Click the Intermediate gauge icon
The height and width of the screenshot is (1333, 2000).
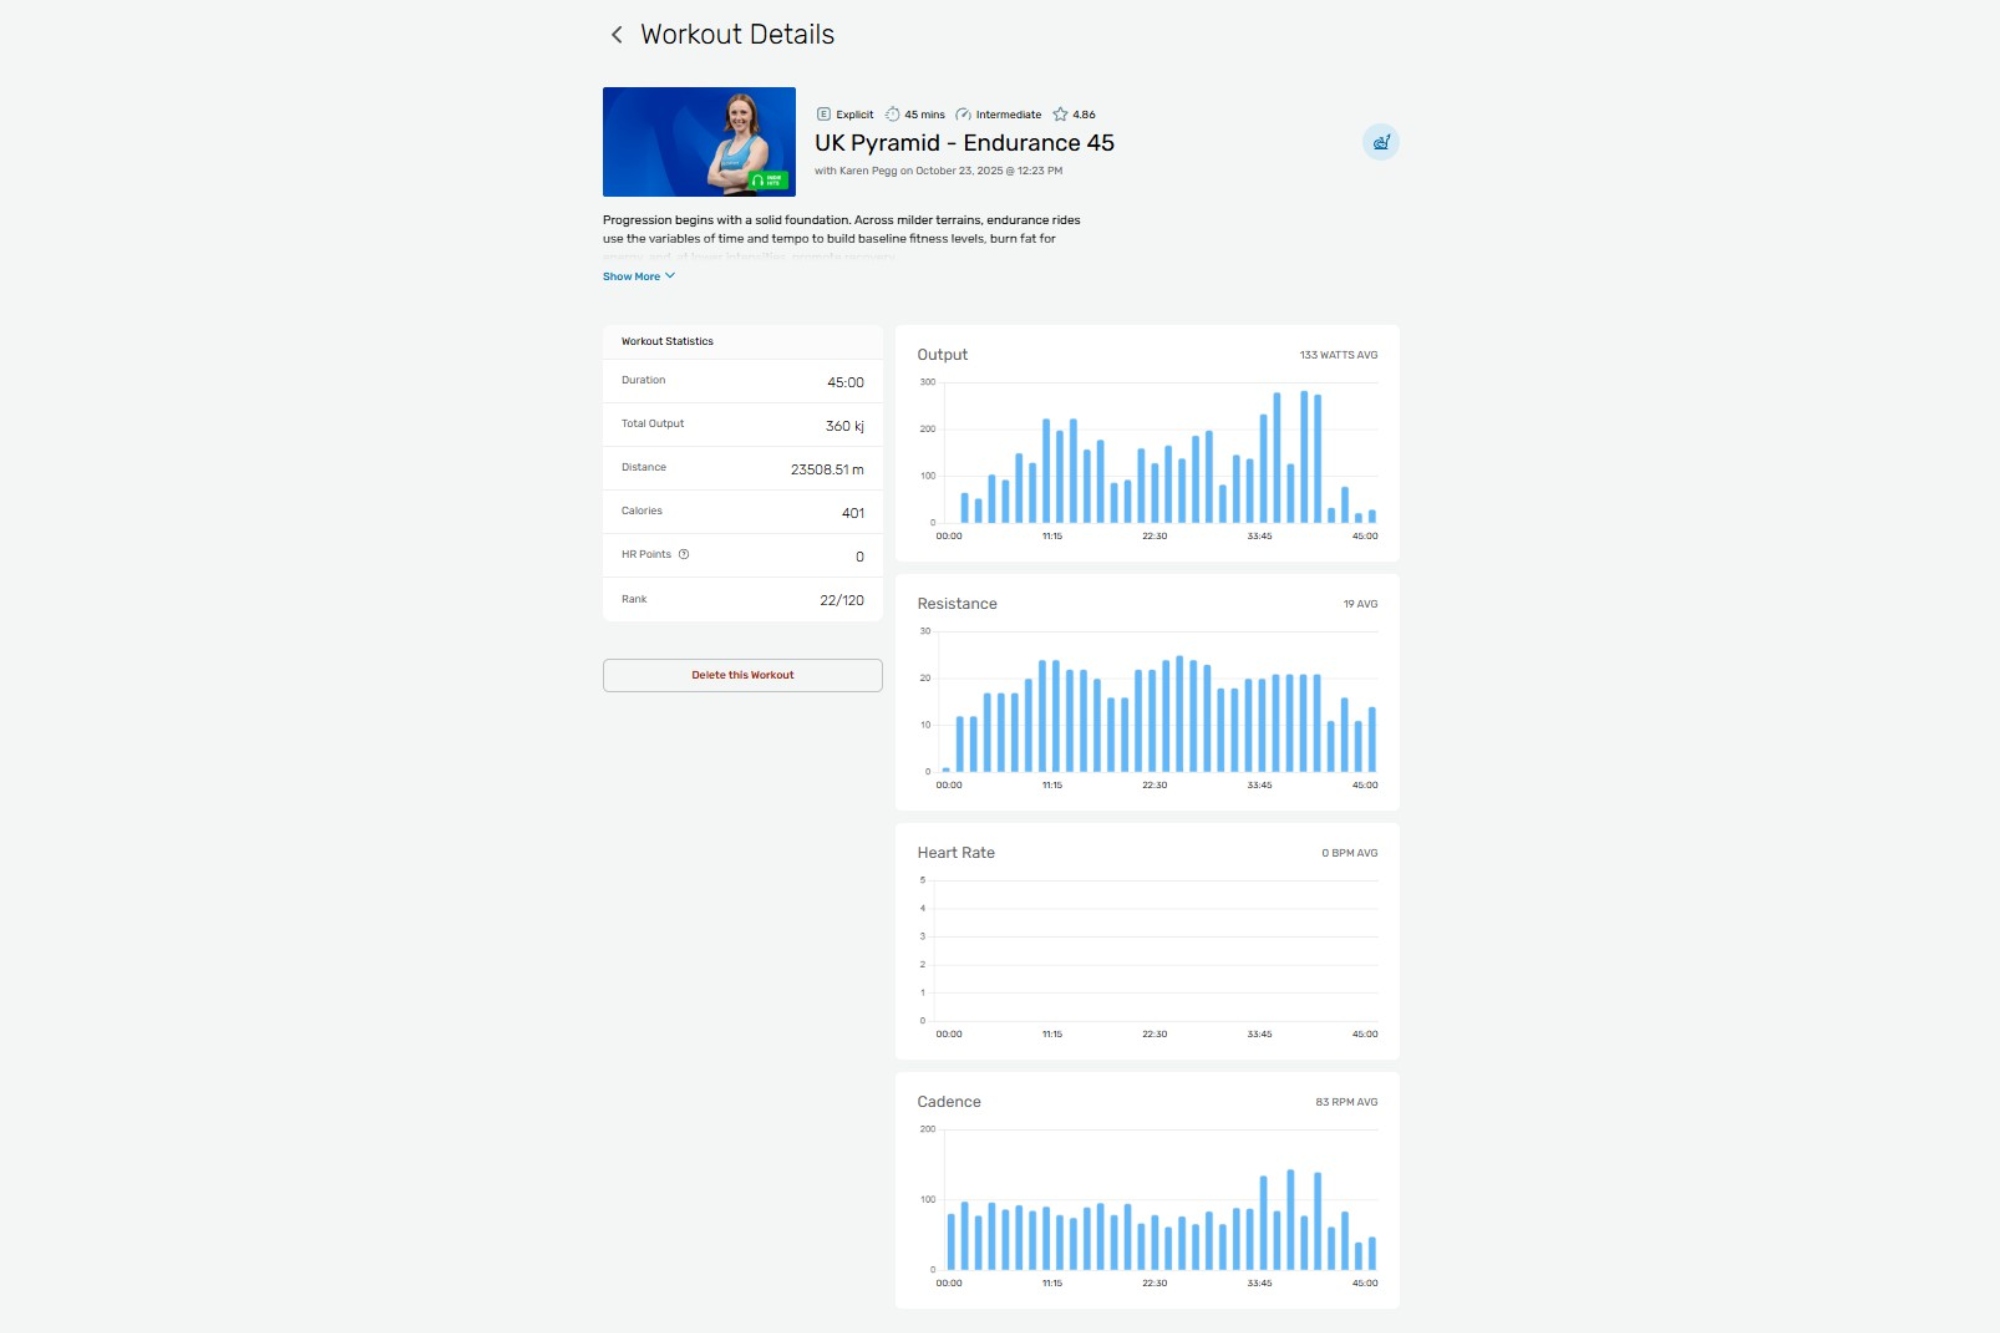(963, 114)
